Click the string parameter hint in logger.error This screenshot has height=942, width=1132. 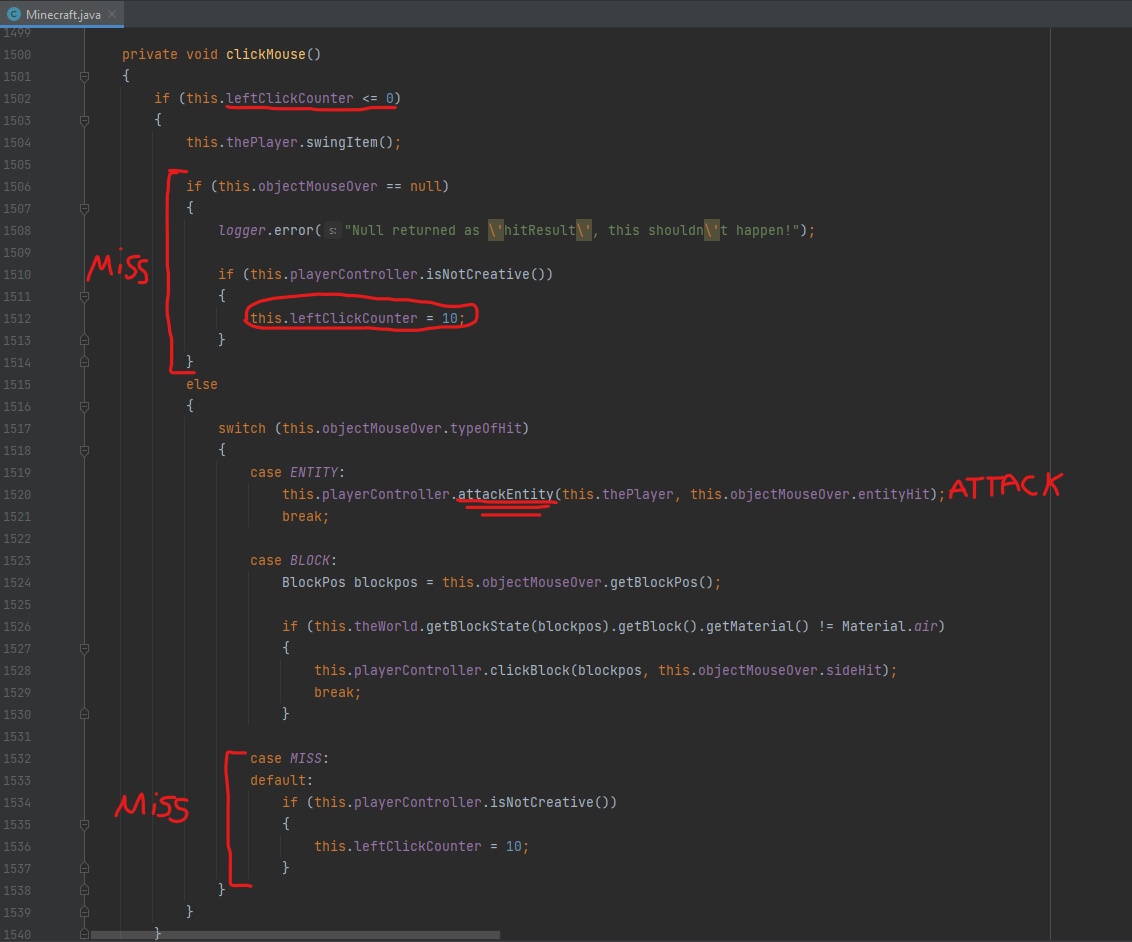[333, 231]
